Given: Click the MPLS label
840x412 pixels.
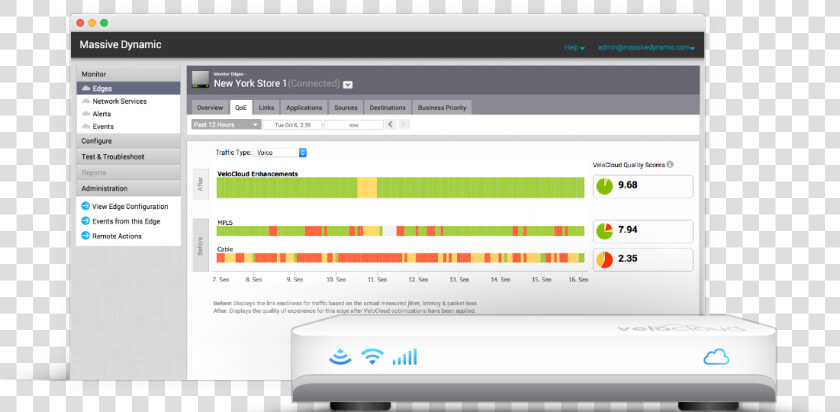Looking at the screenshot, I should click(224, 222).
